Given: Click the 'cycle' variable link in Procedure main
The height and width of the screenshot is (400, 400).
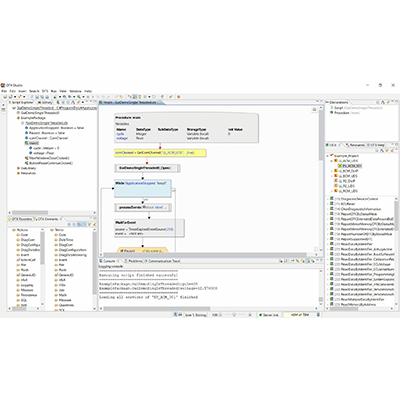Looking at the screenshot, I should click(120, 134).
